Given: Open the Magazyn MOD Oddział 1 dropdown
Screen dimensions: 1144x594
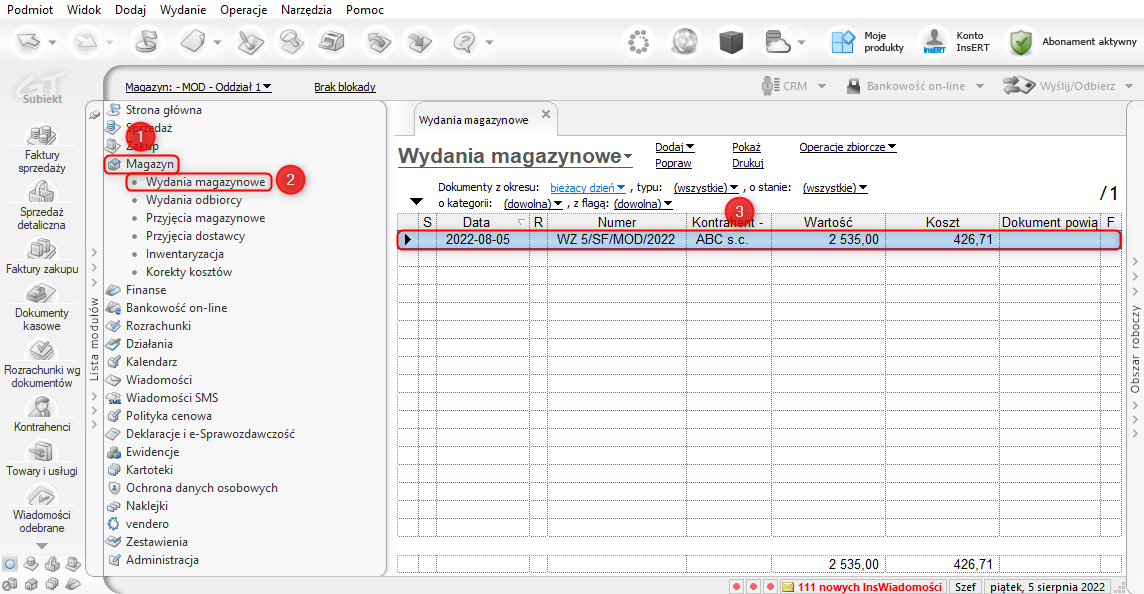Looking at the screenshot, I should [x=198, y=87].
